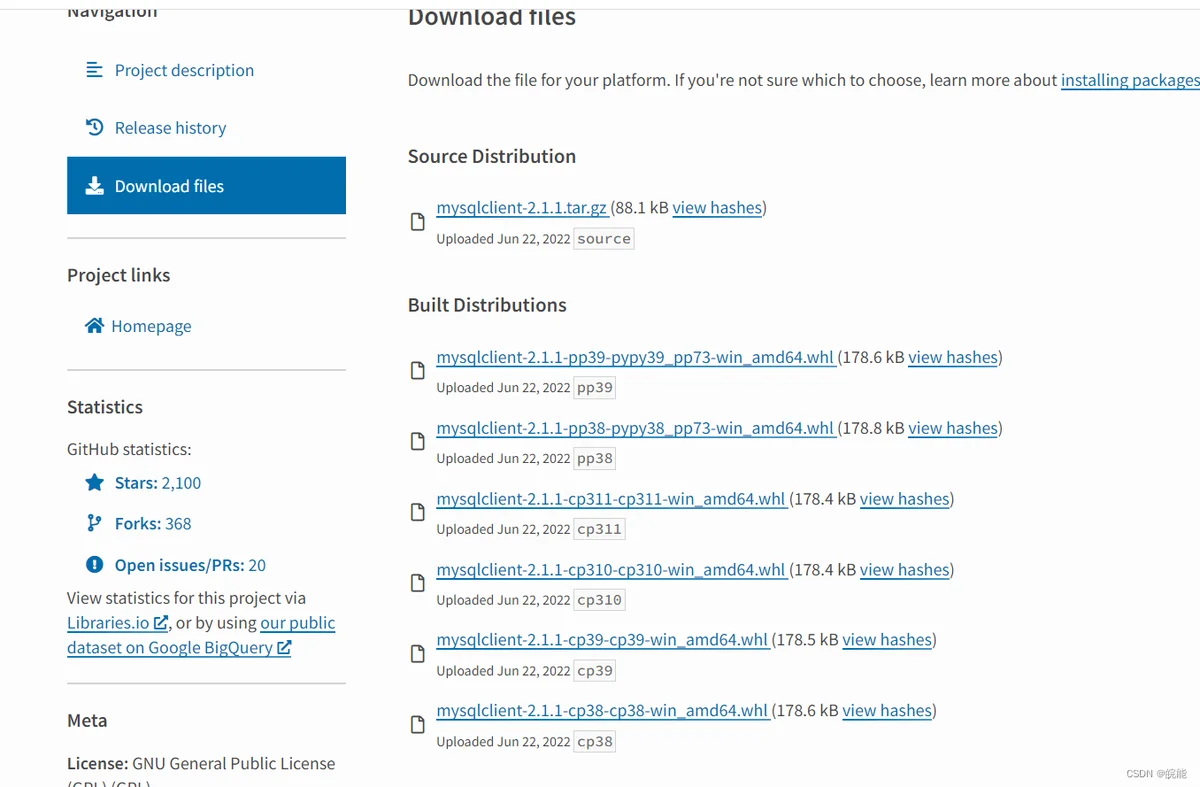This screenshot has width=1200, height=787.
Task: View hashes for the pp38 wheel
Action: tap(953, 428)
